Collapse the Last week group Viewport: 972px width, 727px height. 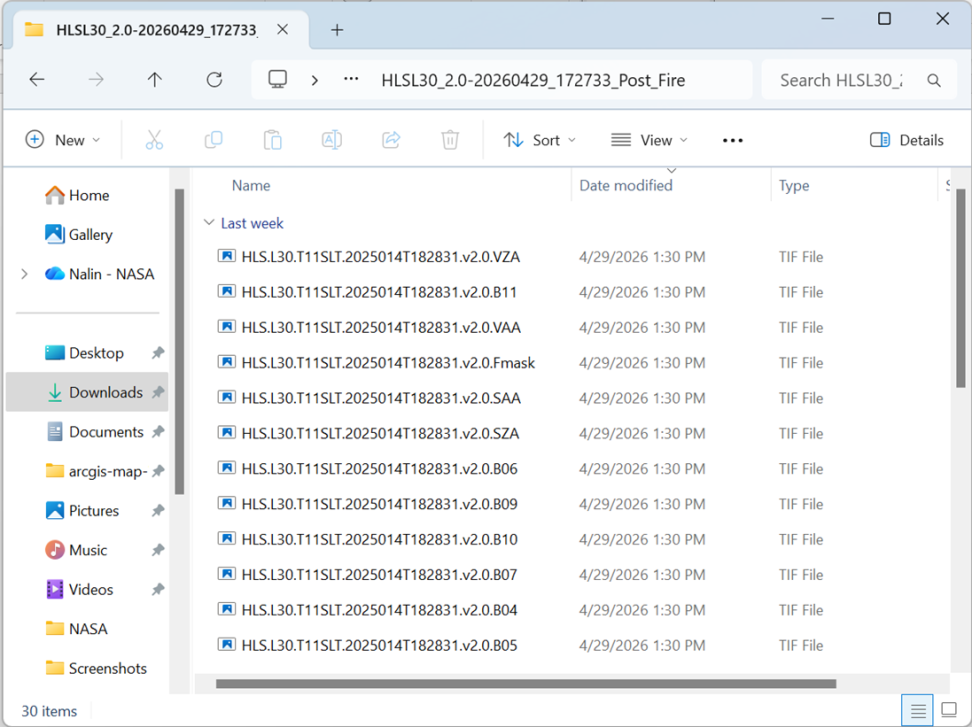tap(209, 223)
